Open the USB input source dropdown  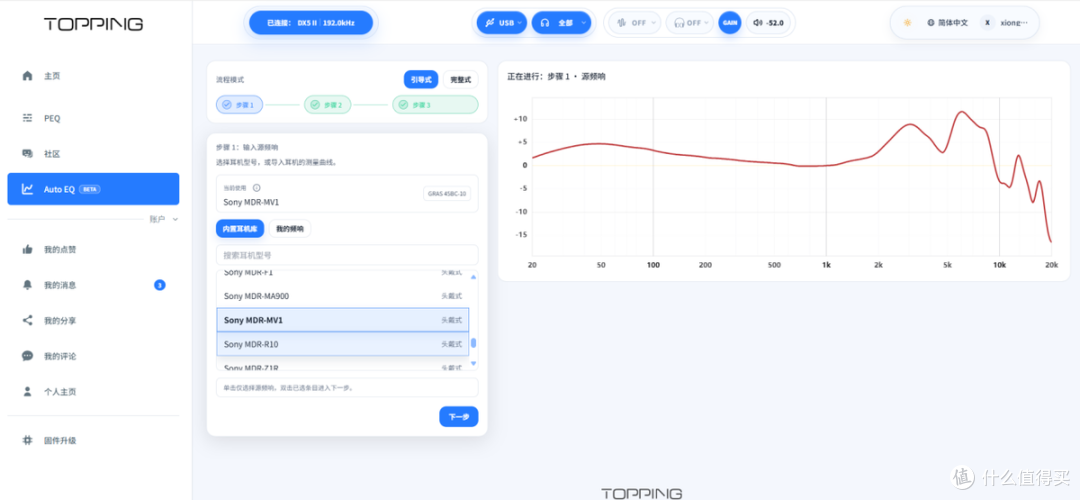click(x=501, y=23)
